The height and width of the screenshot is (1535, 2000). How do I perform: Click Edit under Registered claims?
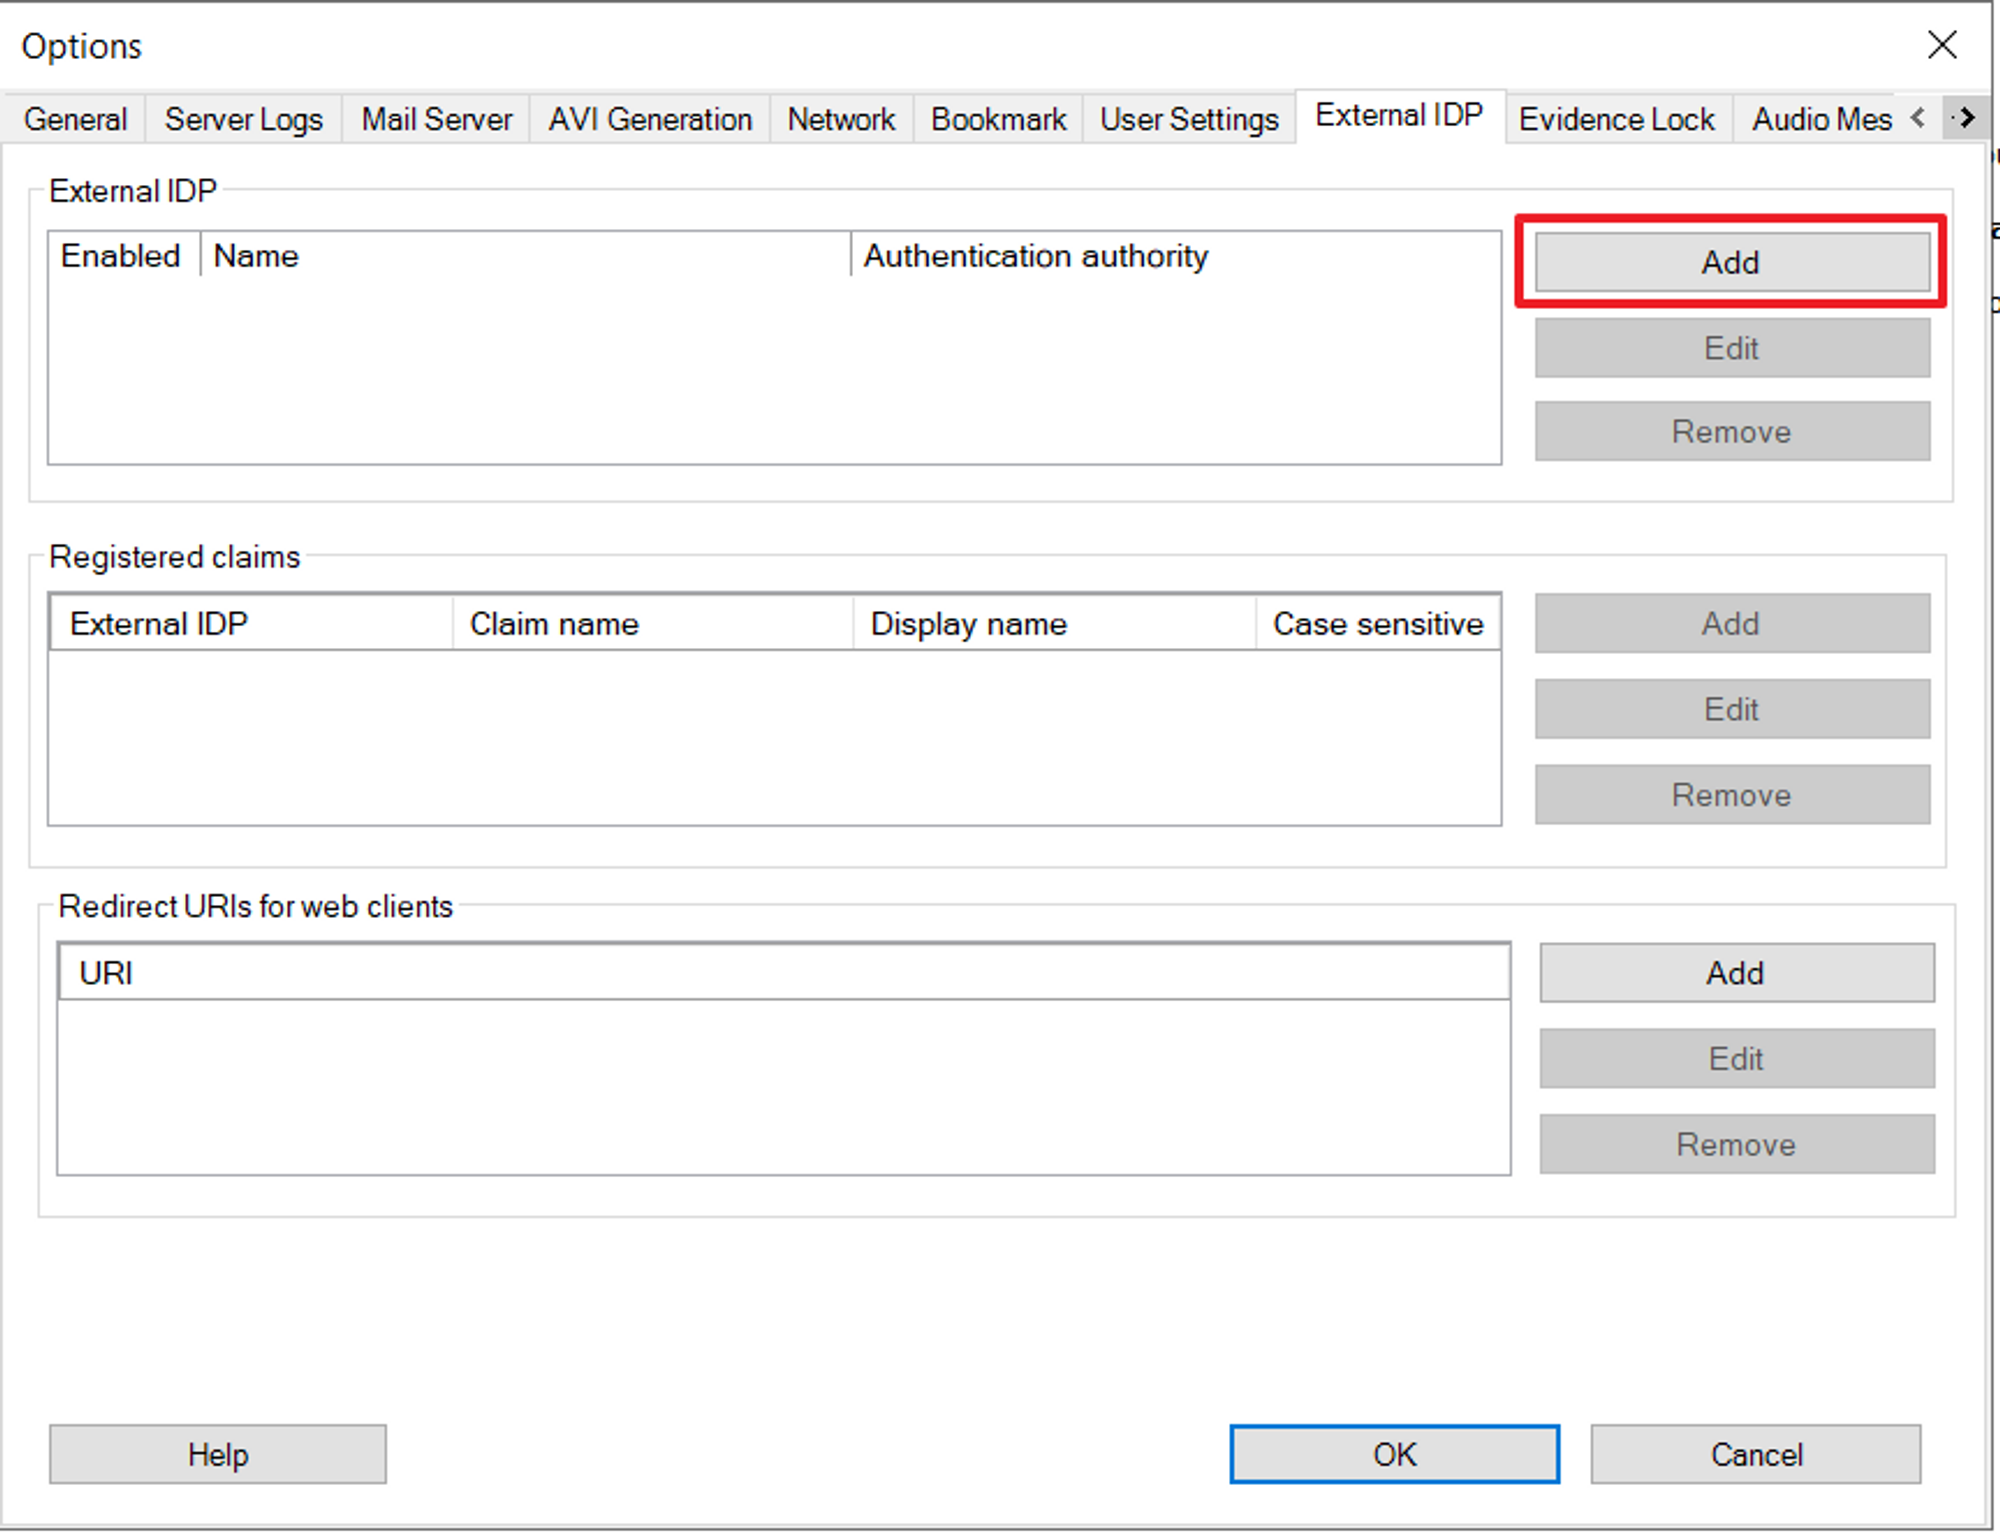(x=1731, y=709)
